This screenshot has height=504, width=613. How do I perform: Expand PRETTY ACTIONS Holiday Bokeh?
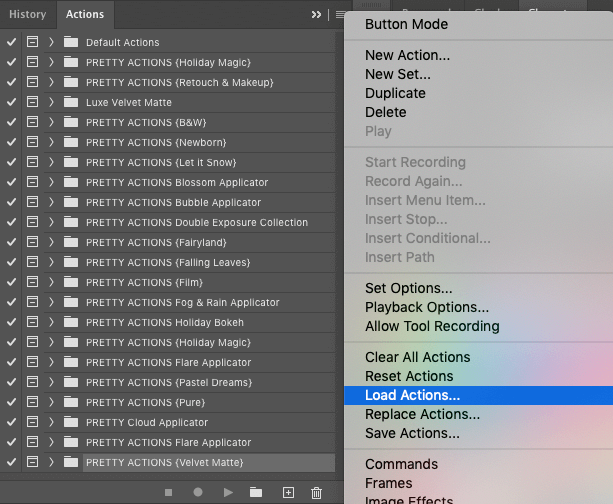(x=51, y=322)
